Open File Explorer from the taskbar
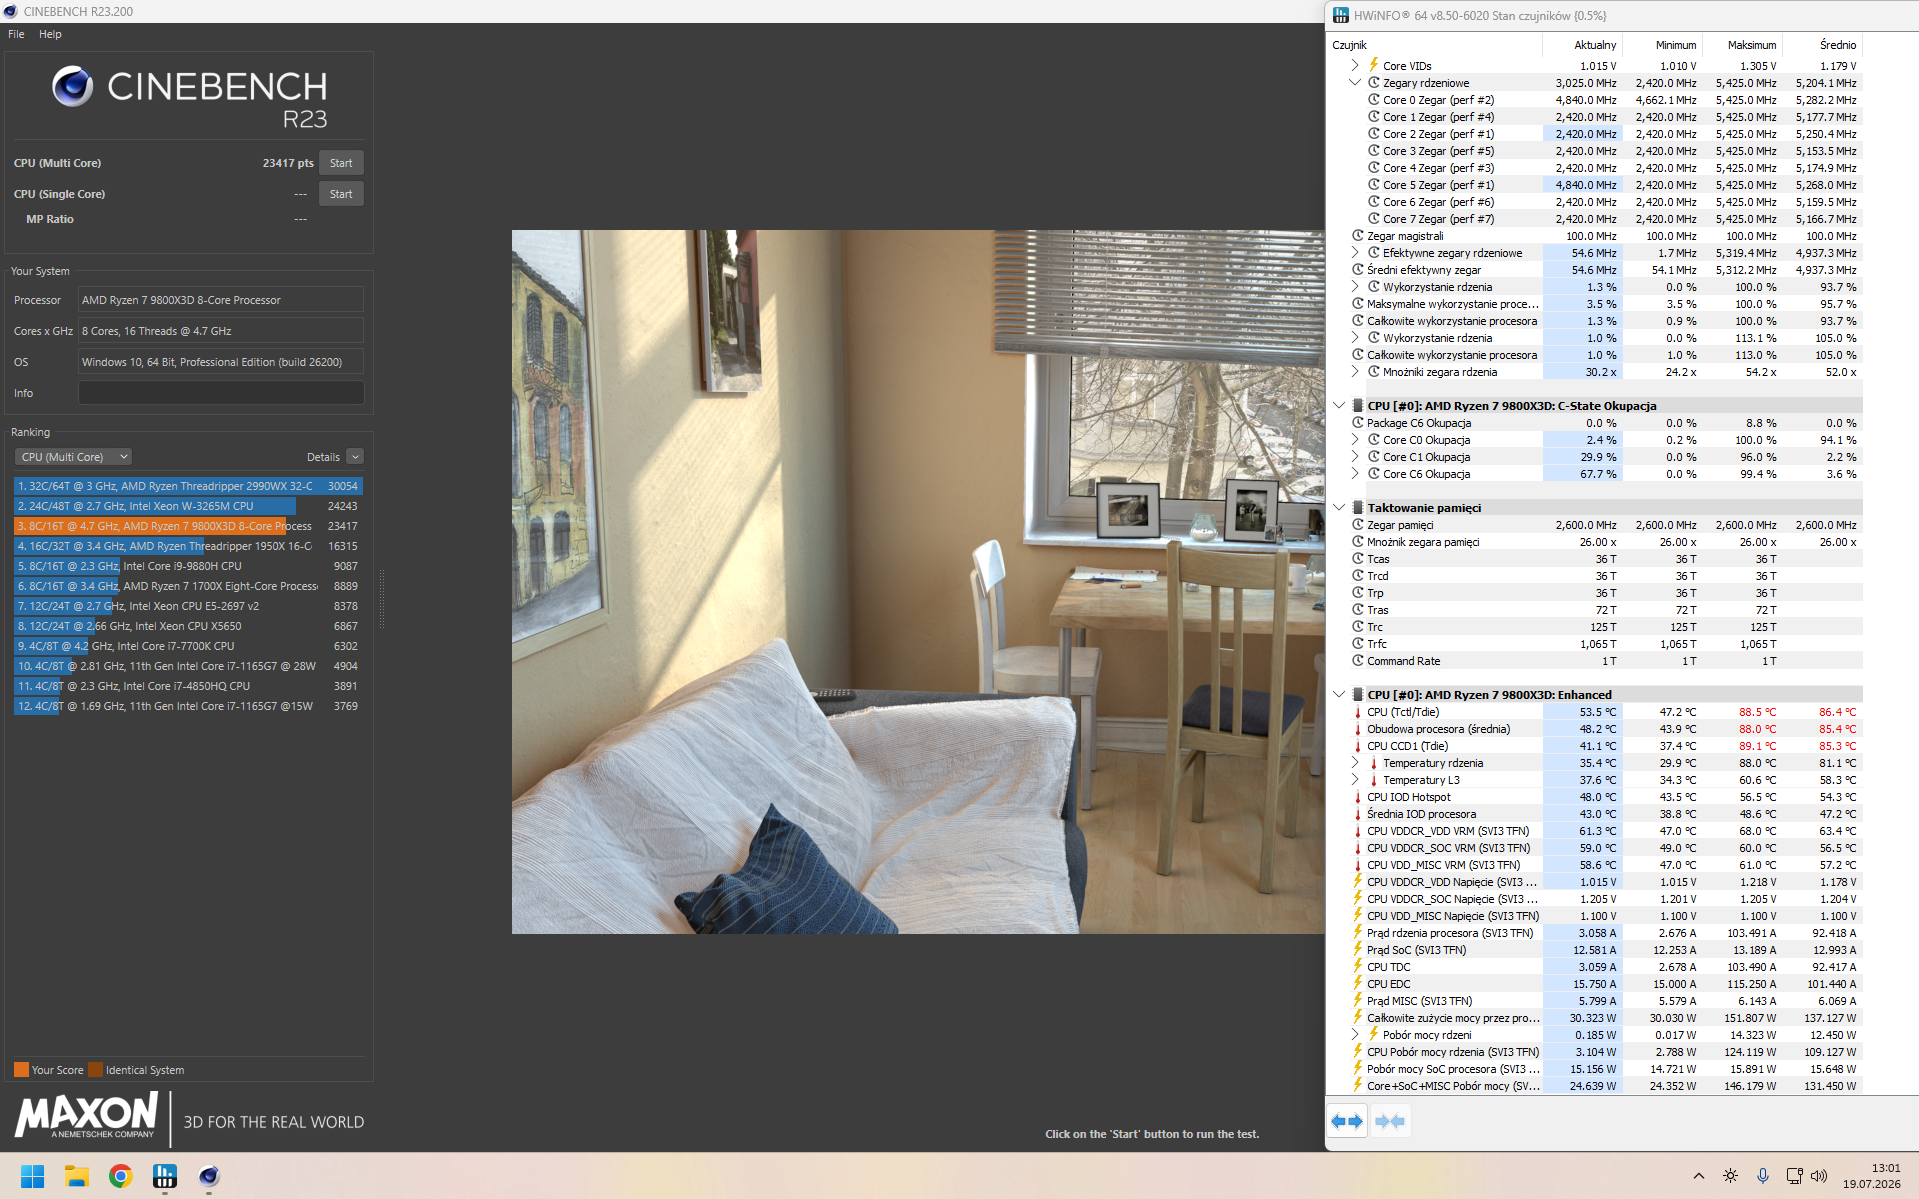Image resolution: width=1919 pixels, height=1199 pixels. pos(77,1176)
